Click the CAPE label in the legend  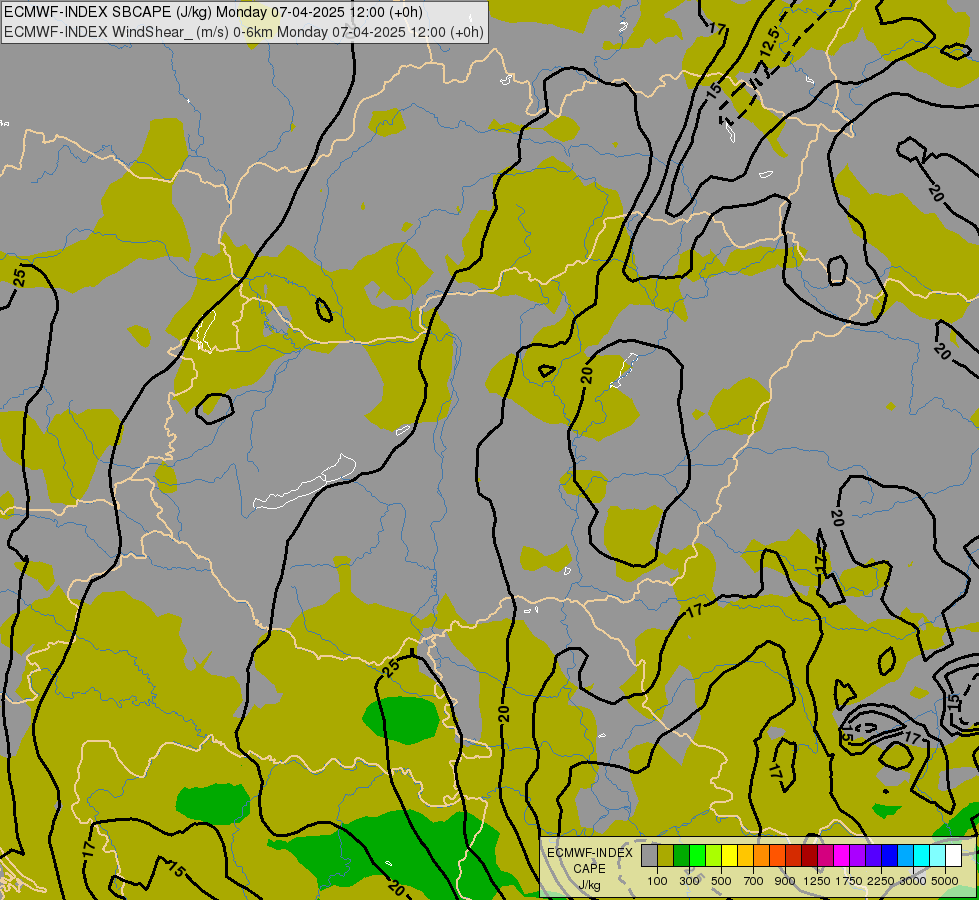click(589, 869)
